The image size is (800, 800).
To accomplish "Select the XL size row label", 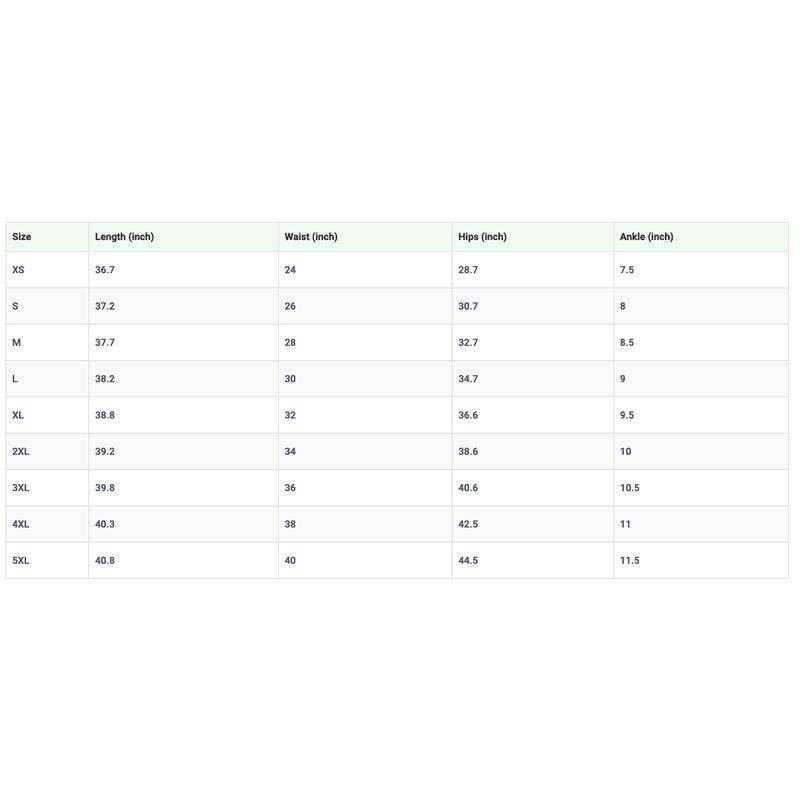I will tap(18, 415).
